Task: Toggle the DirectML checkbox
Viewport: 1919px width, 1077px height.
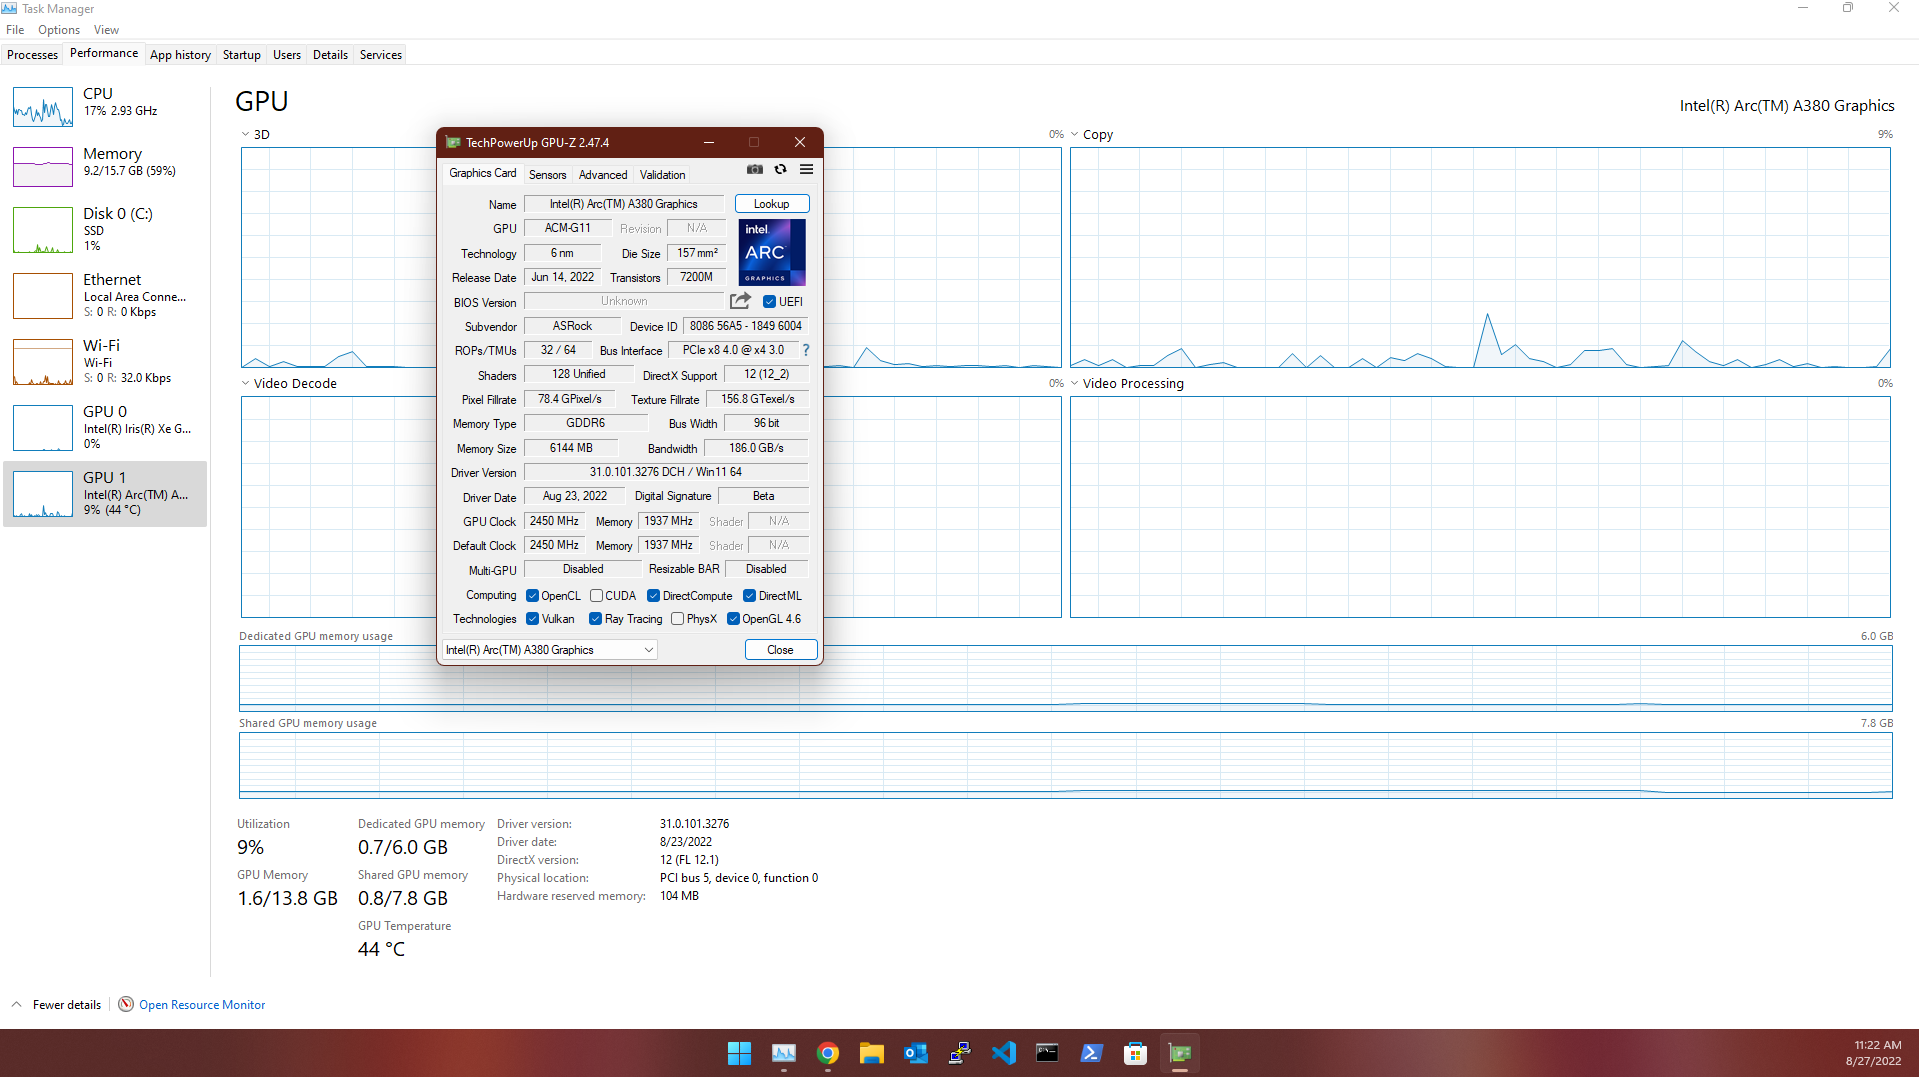Action: pos(749,595)
